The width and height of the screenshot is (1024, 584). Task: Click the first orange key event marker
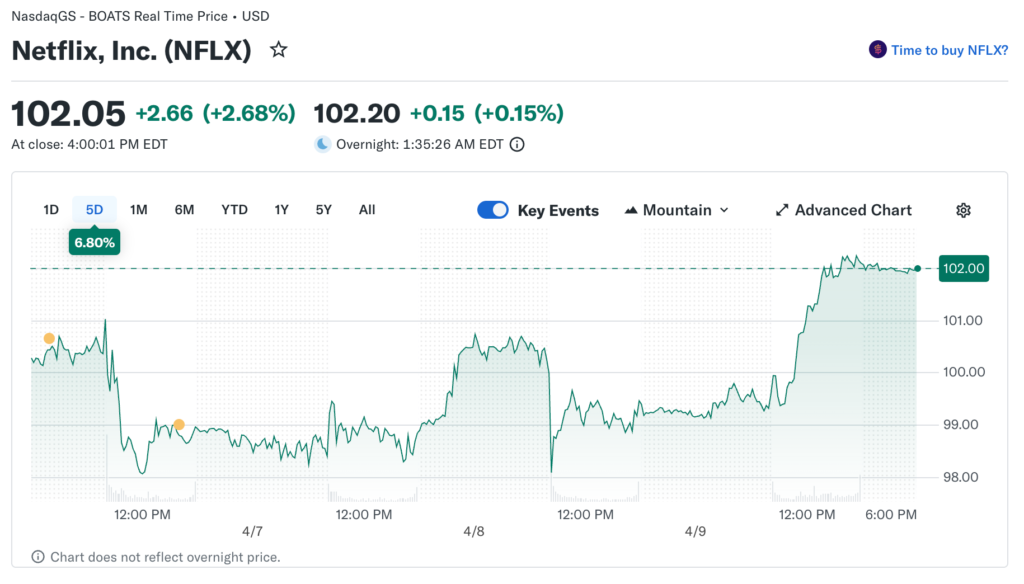(x=49, y=339)
